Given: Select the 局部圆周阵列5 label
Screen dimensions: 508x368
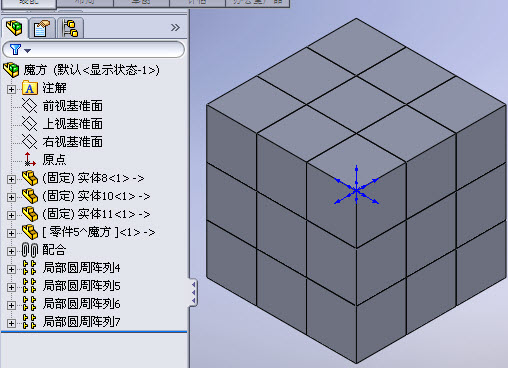Looking at the screenshot, I should 82,286.
